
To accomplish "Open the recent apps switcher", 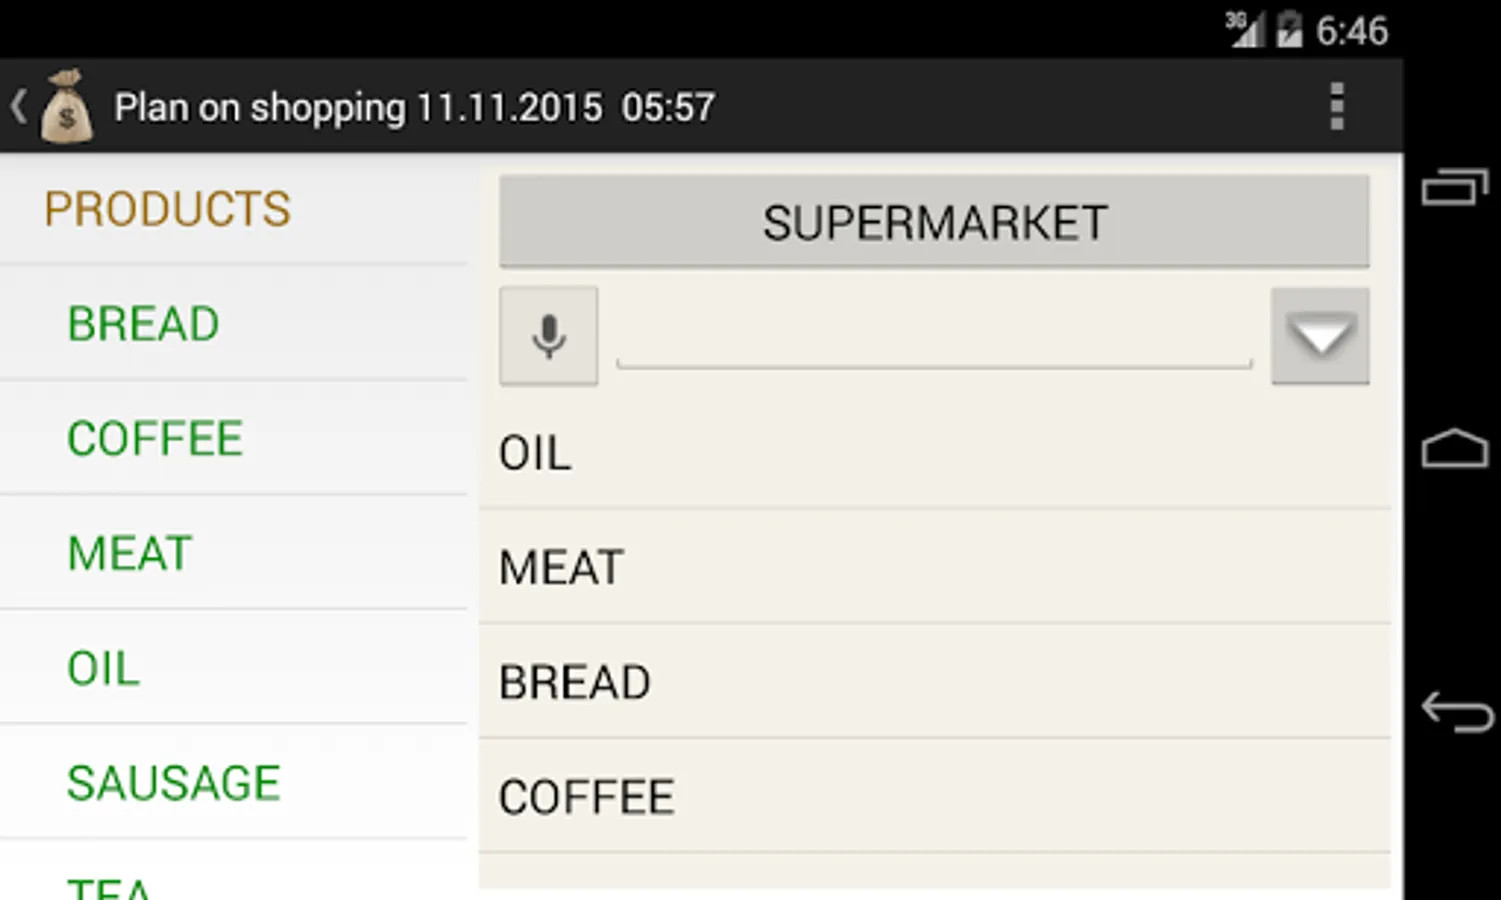I will pos(1454,187).
